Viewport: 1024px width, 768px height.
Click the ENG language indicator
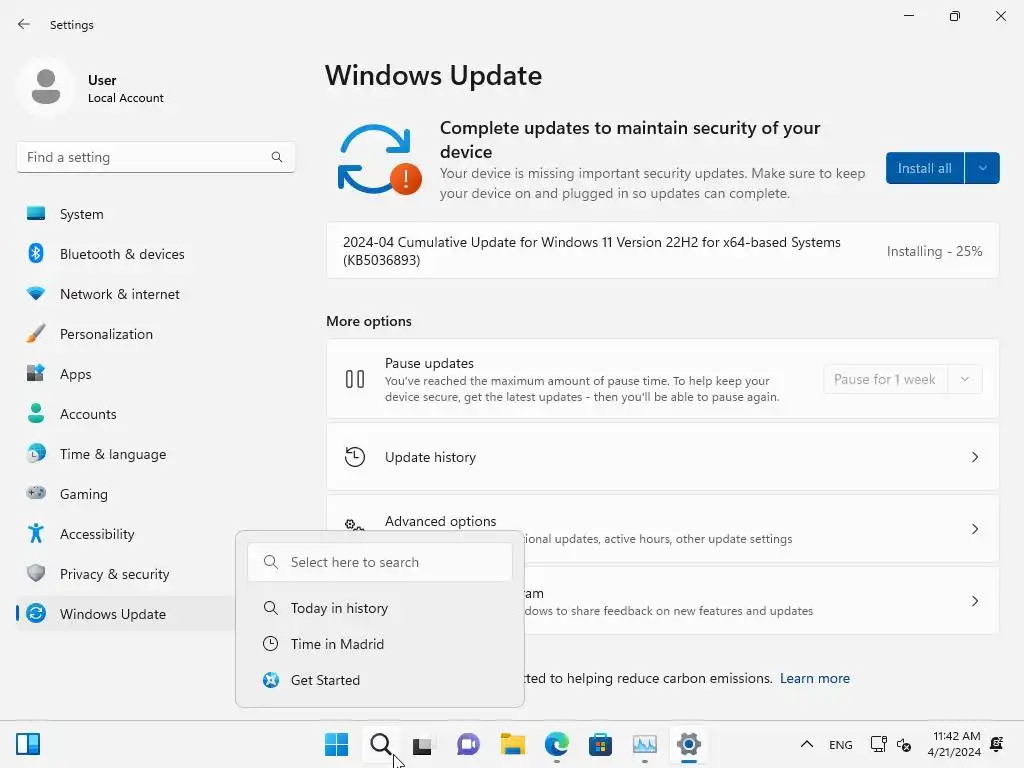(840, 744)
